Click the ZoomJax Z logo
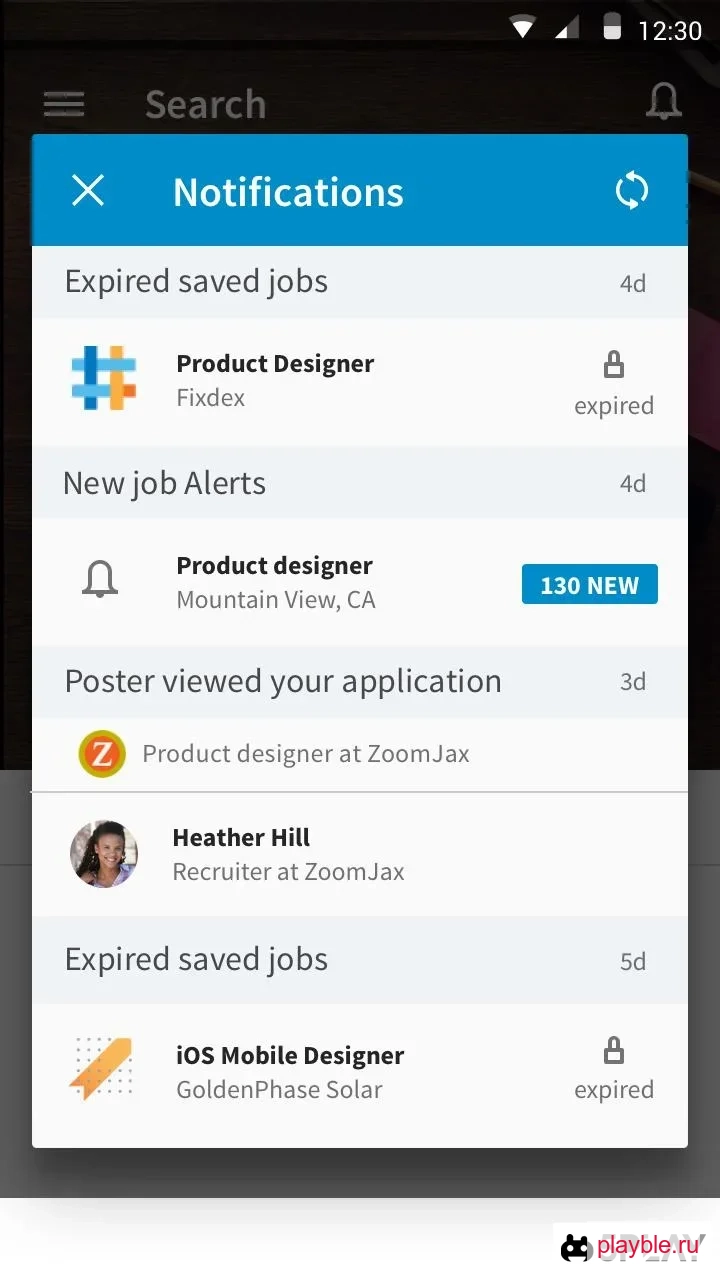Viewport: 720px width, 1280px height. point(102,753)
